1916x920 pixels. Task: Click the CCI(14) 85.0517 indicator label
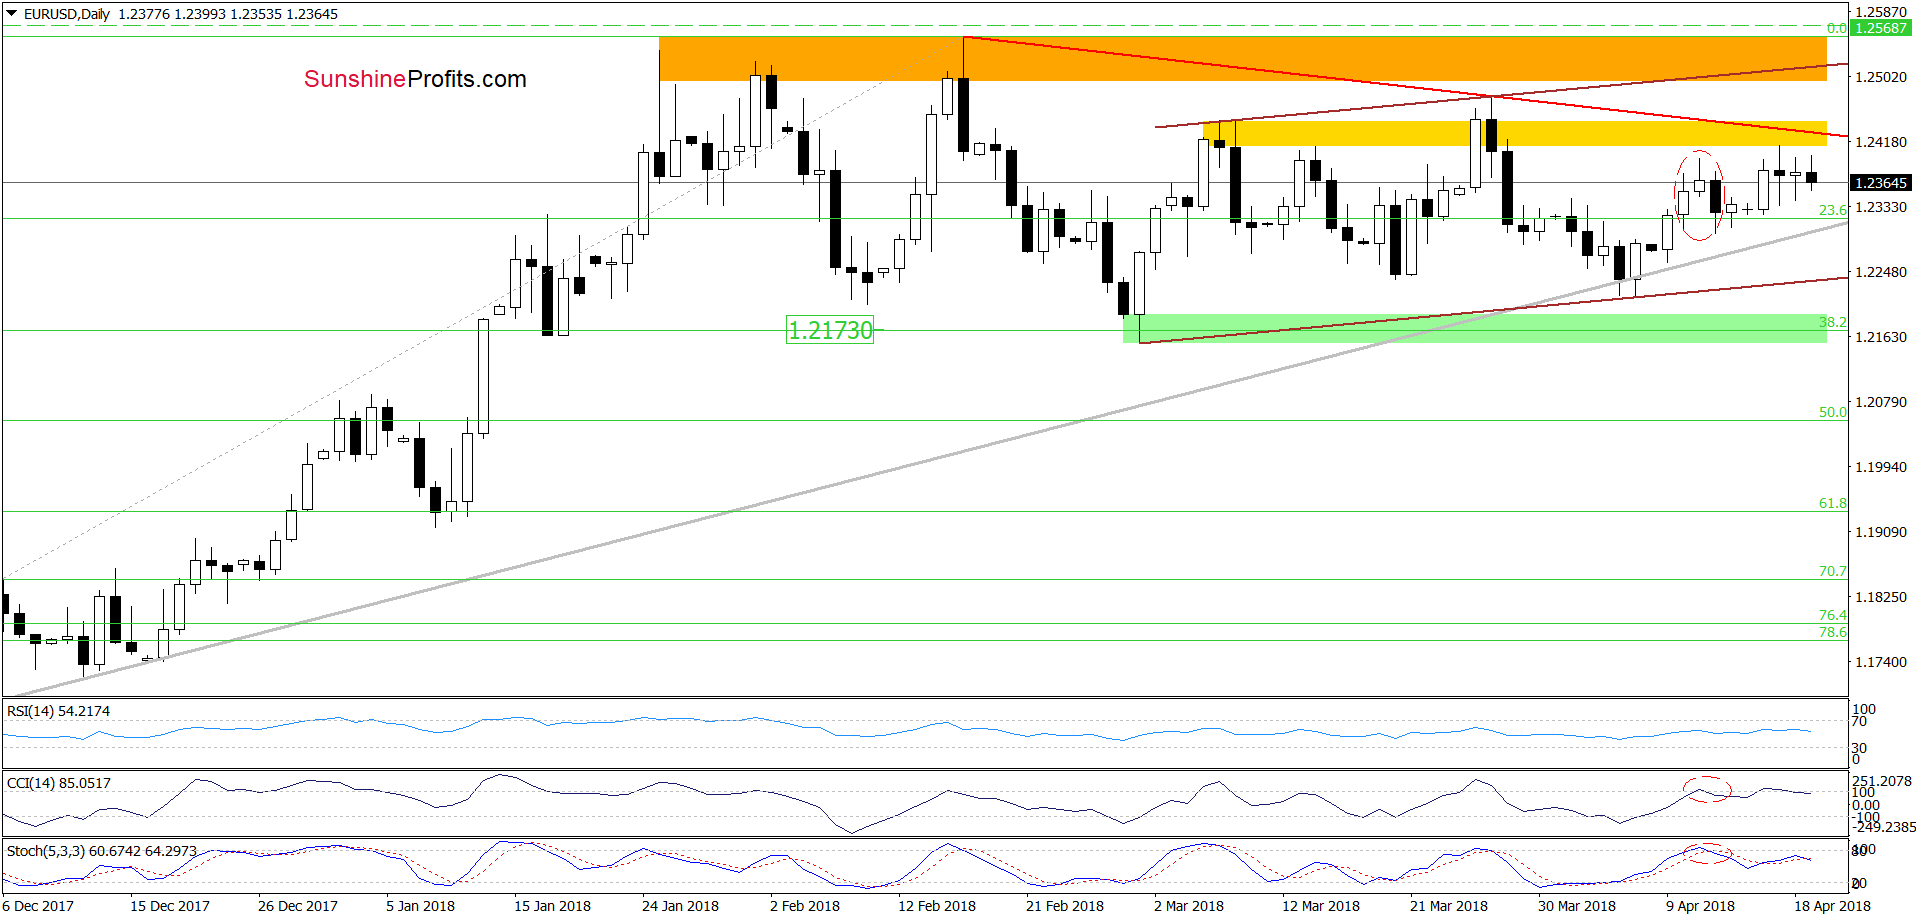click(x=58, y=783)
